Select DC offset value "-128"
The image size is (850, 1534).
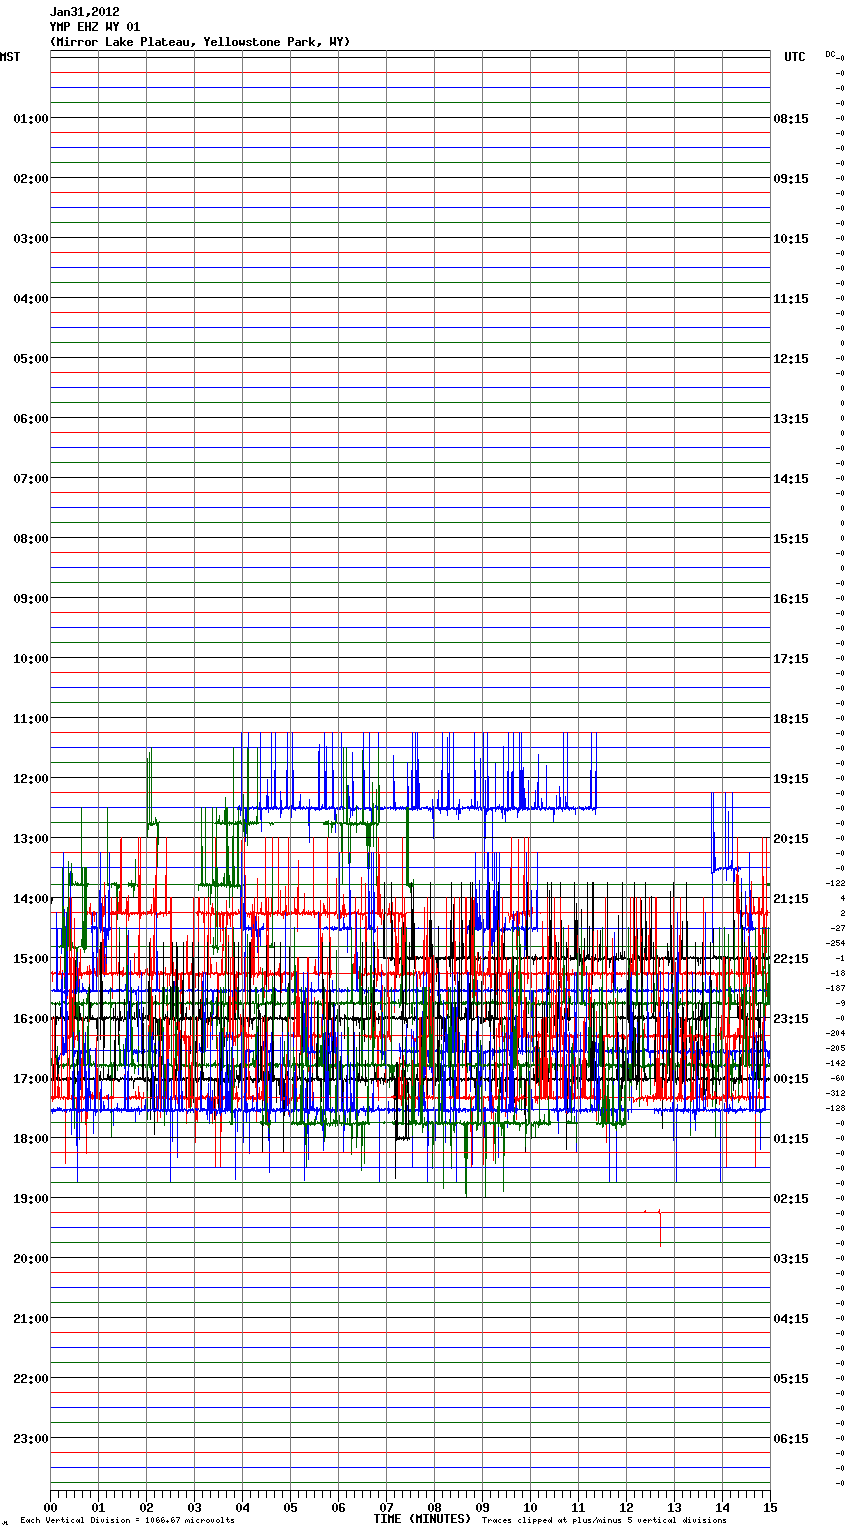tap(836, 1108)
